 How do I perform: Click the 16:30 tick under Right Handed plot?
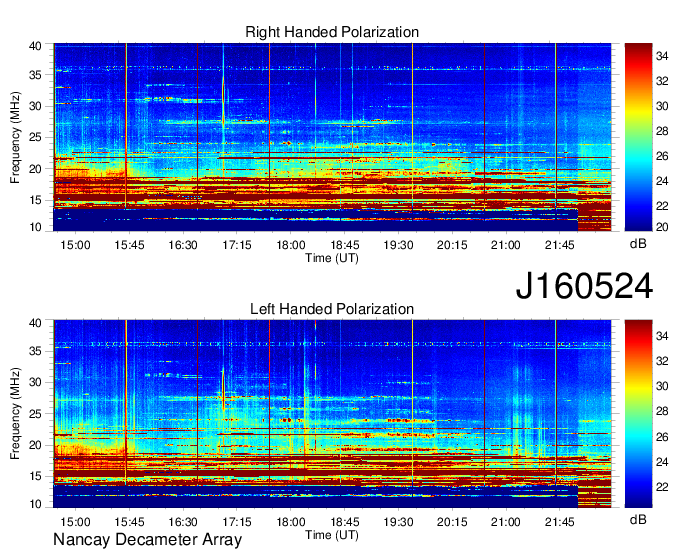(183, 245)
